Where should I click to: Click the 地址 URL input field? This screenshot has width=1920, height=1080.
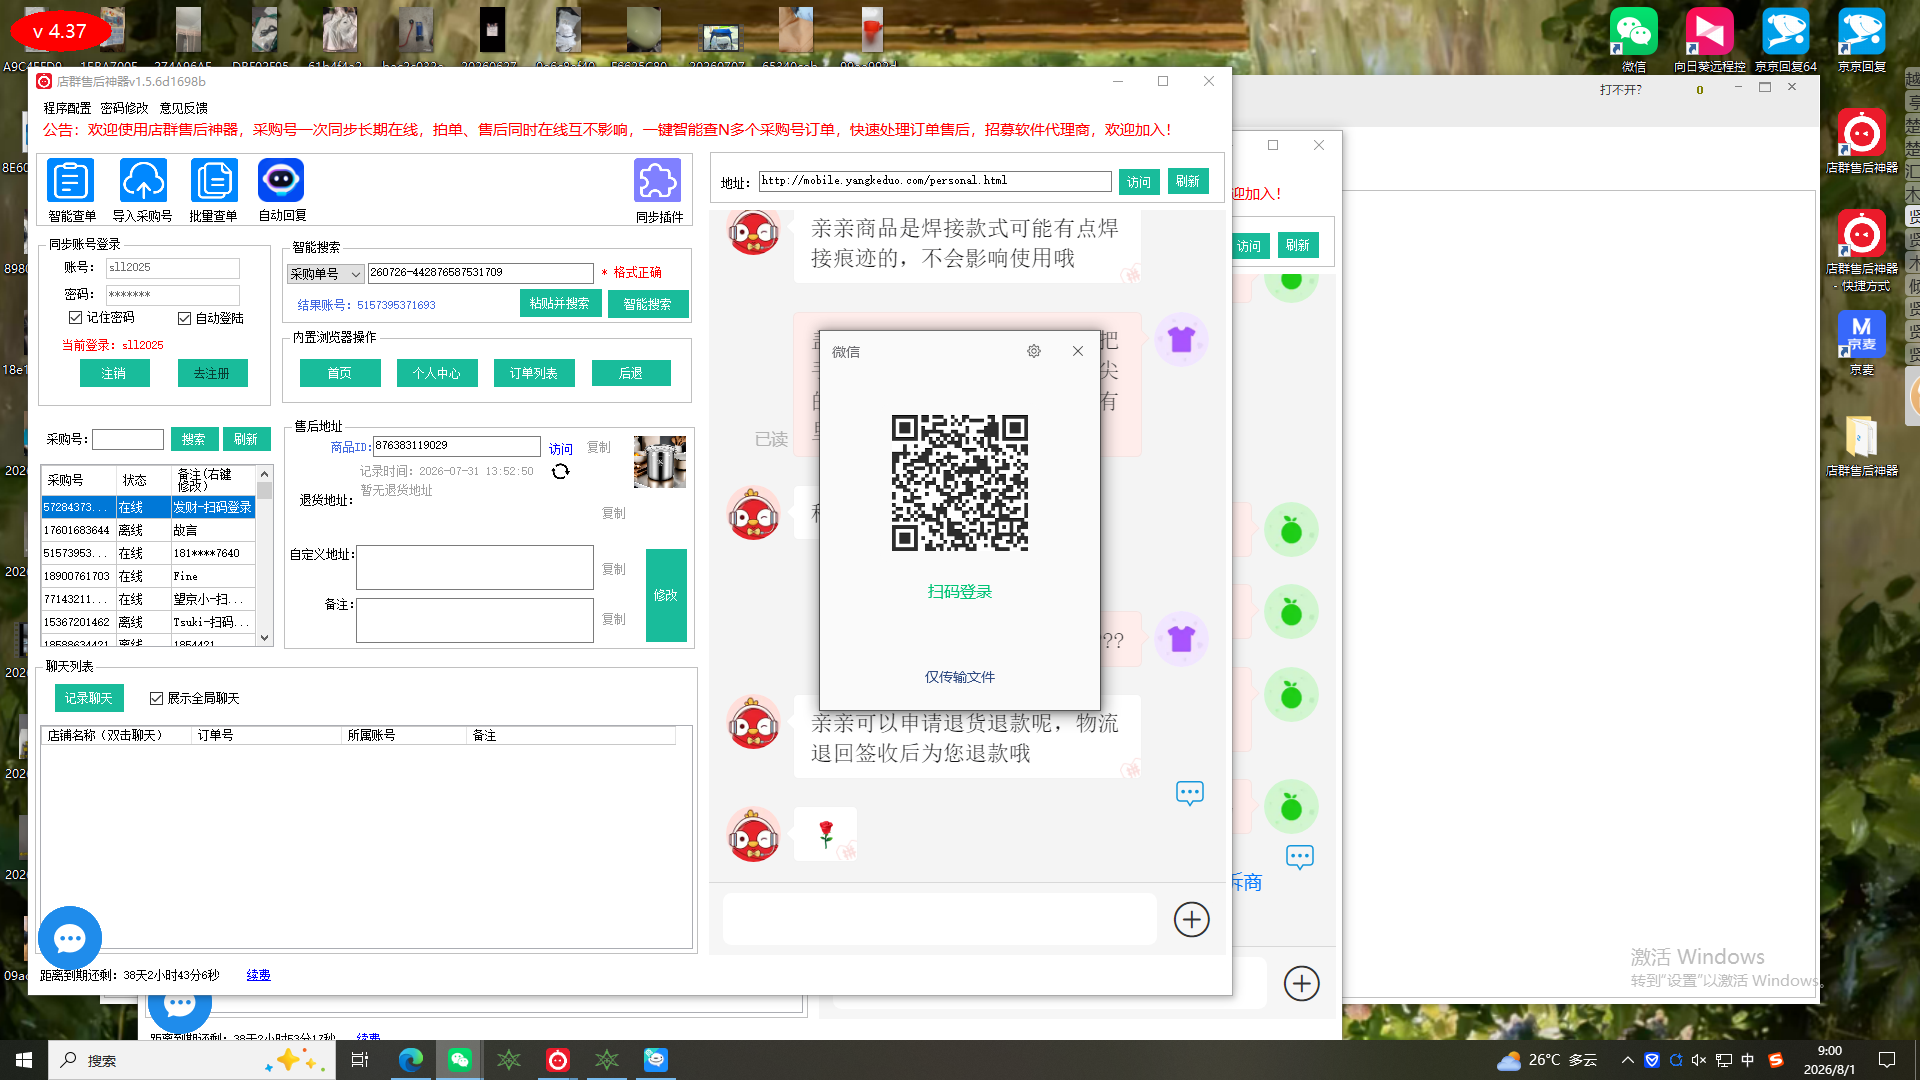click(935, 181)
